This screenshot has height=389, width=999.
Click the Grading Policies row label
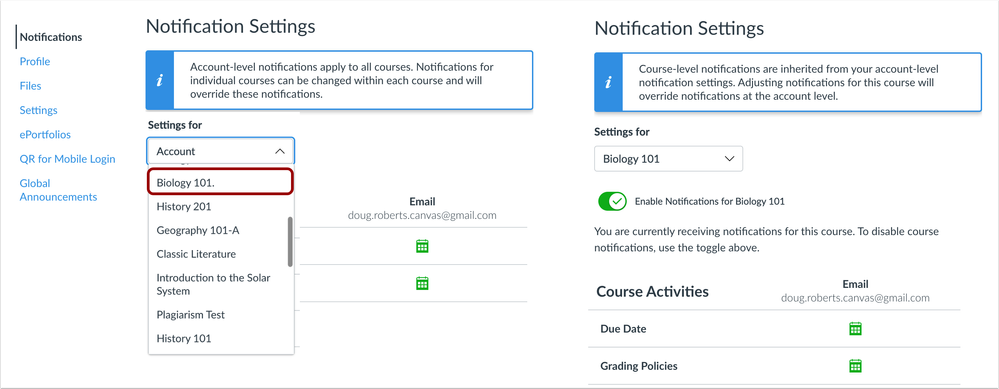tap(638, 366)
